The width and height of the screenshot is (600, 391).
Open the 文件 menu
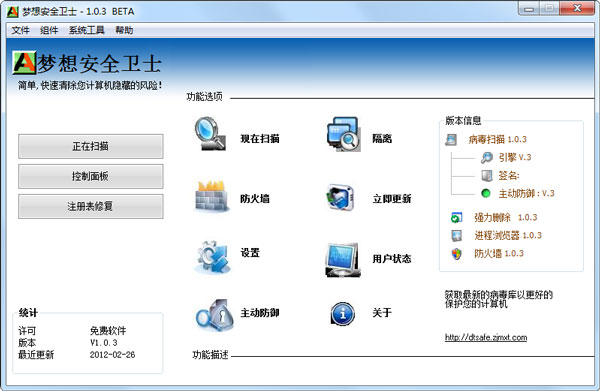click(20, 30)
